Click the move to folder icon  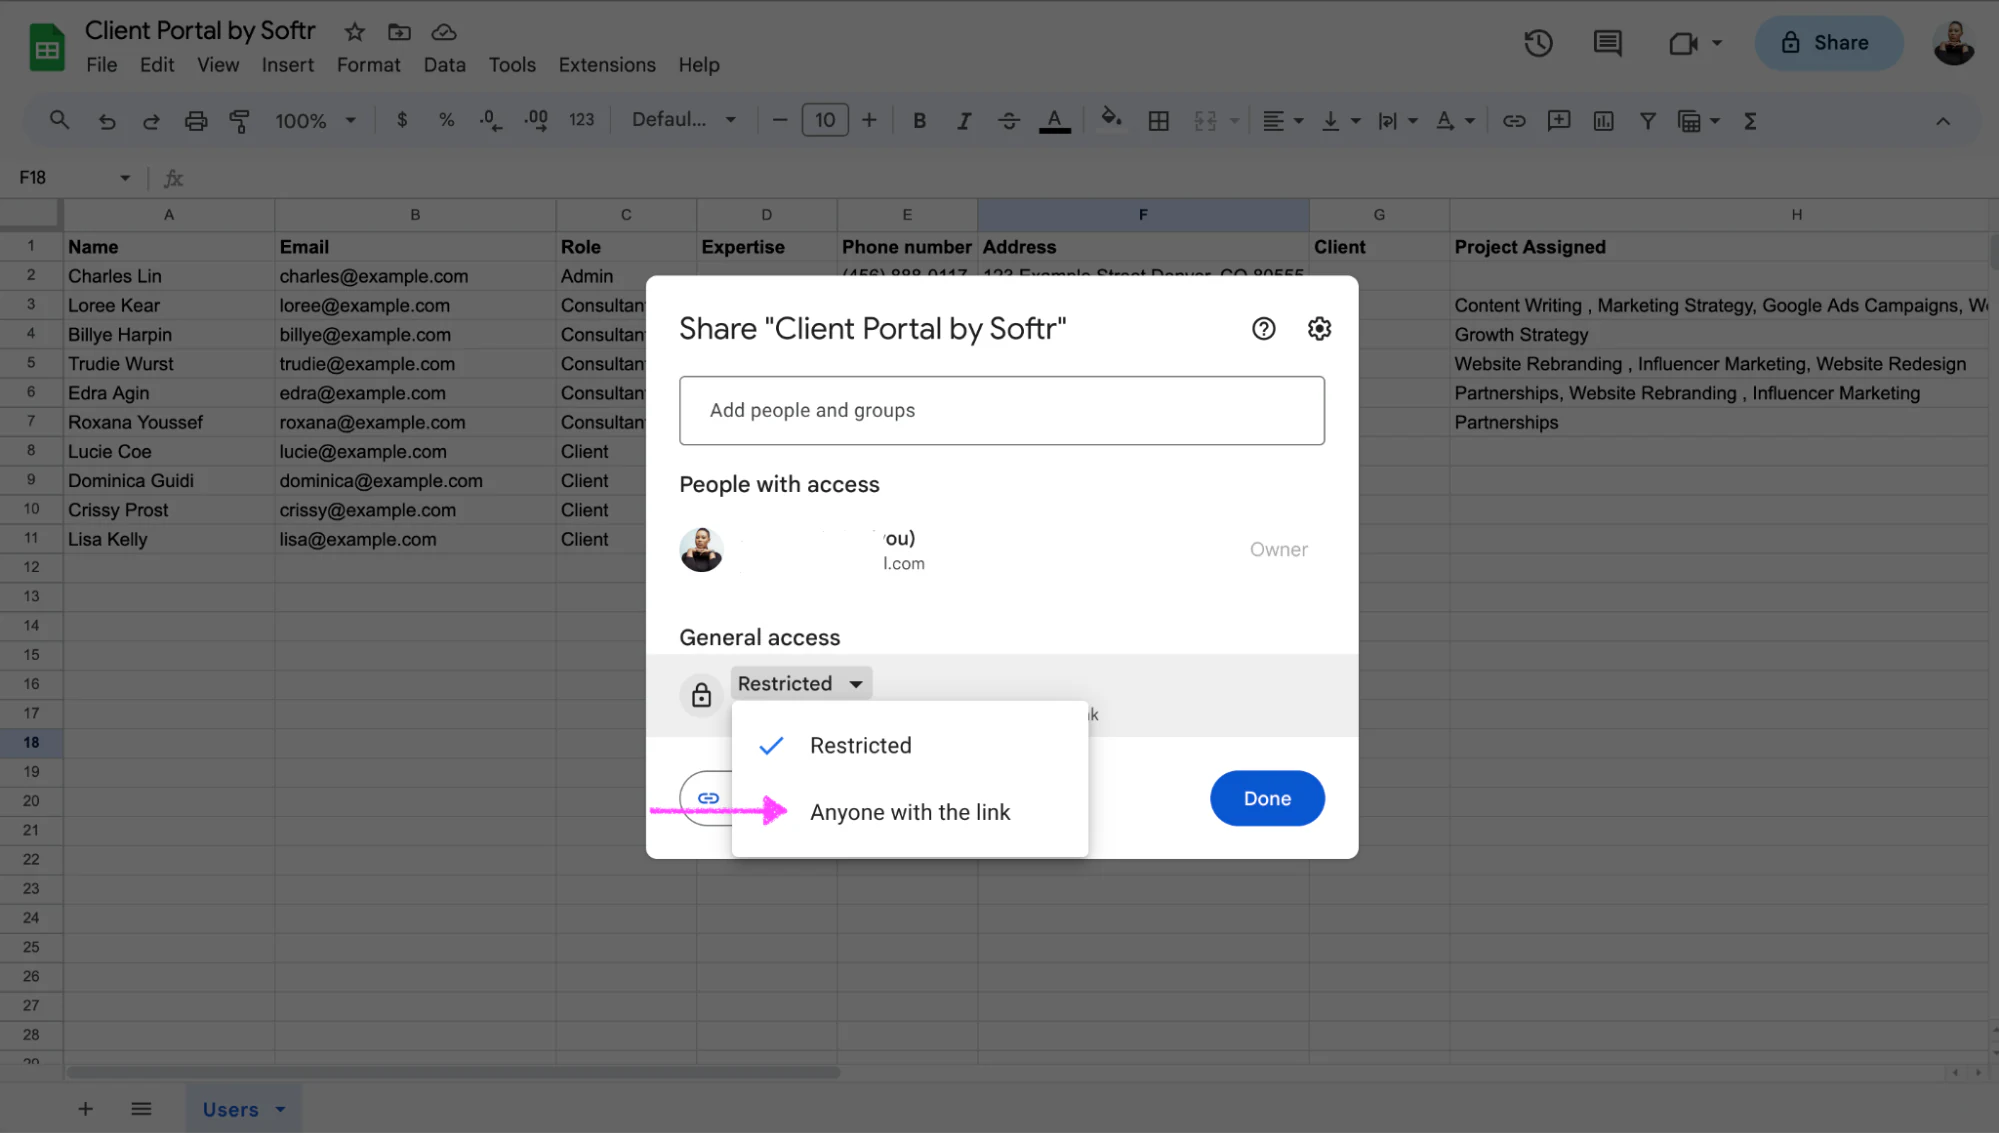pos(399,32)
